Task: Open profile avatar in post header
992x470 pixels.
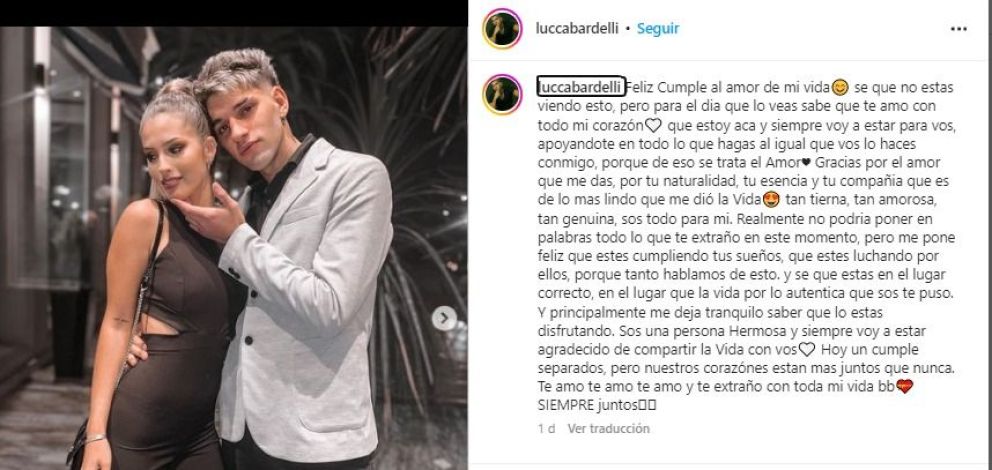Action: pos(502,28)
